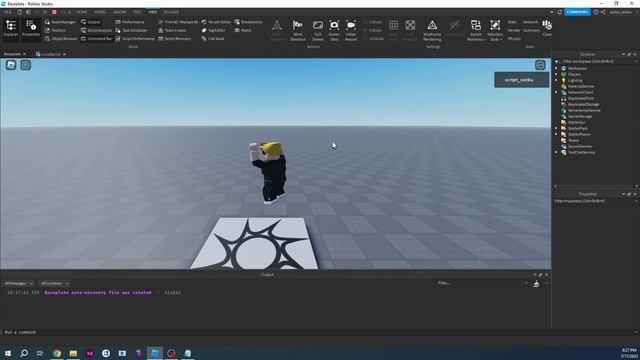
Task: Open the Watch window
Action: (x=243, y=30)
